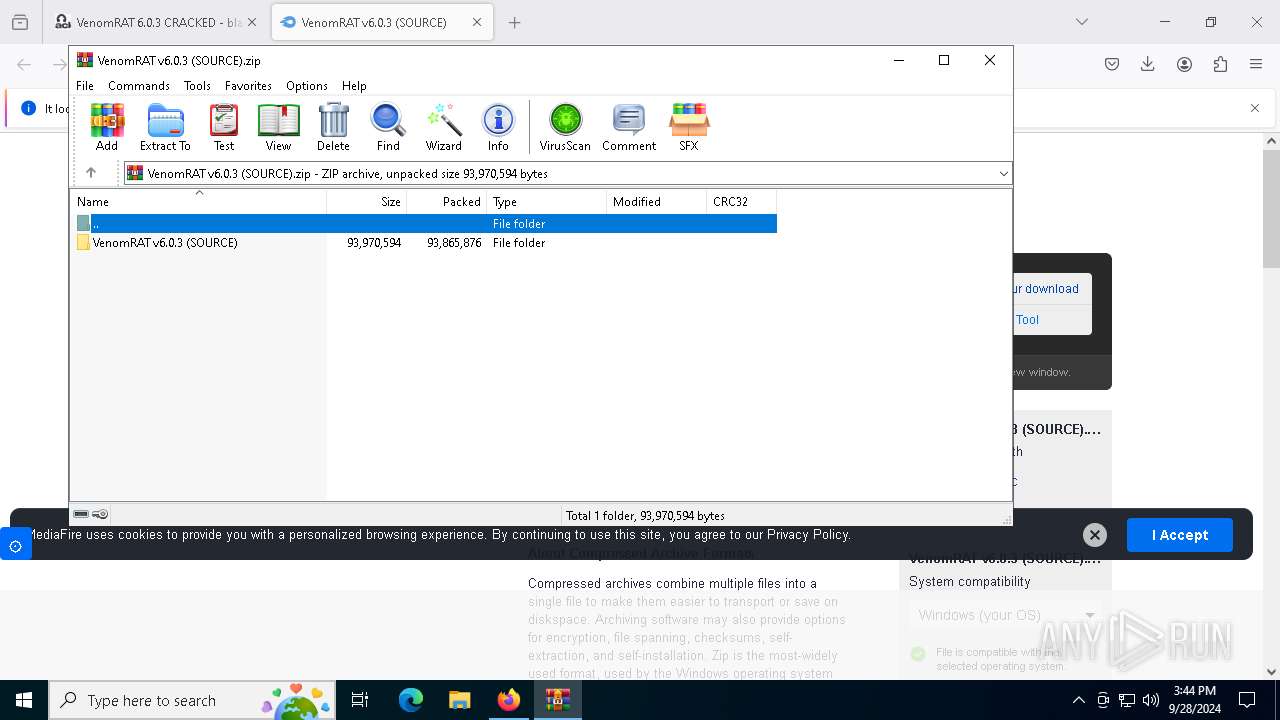1280x720 pixels.
Task: Close the Firefox notification bar
Action: click(1255, 108)
